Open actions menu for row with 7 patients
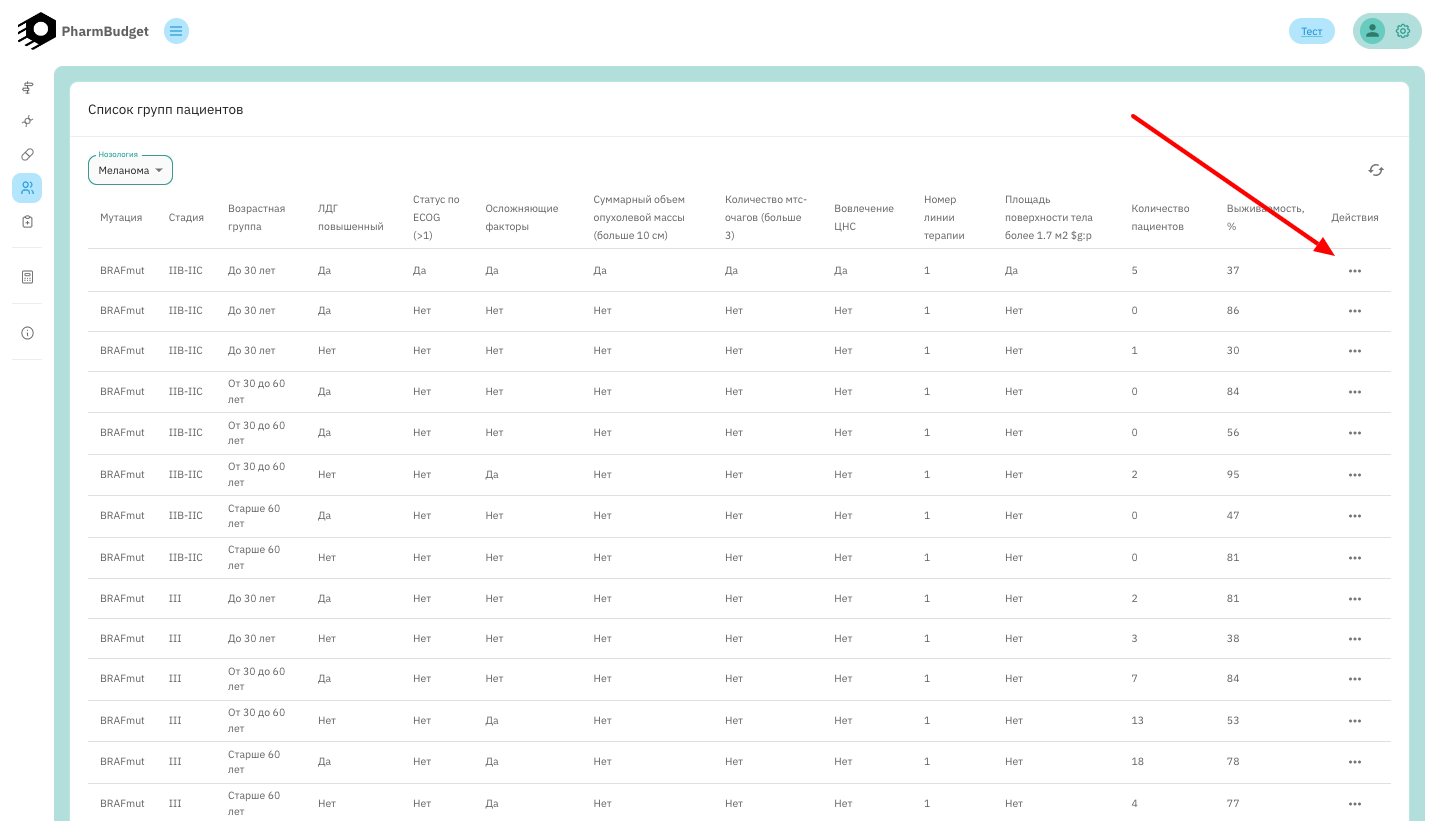This screenshot has height=821, width=1440. (1355, 679)
